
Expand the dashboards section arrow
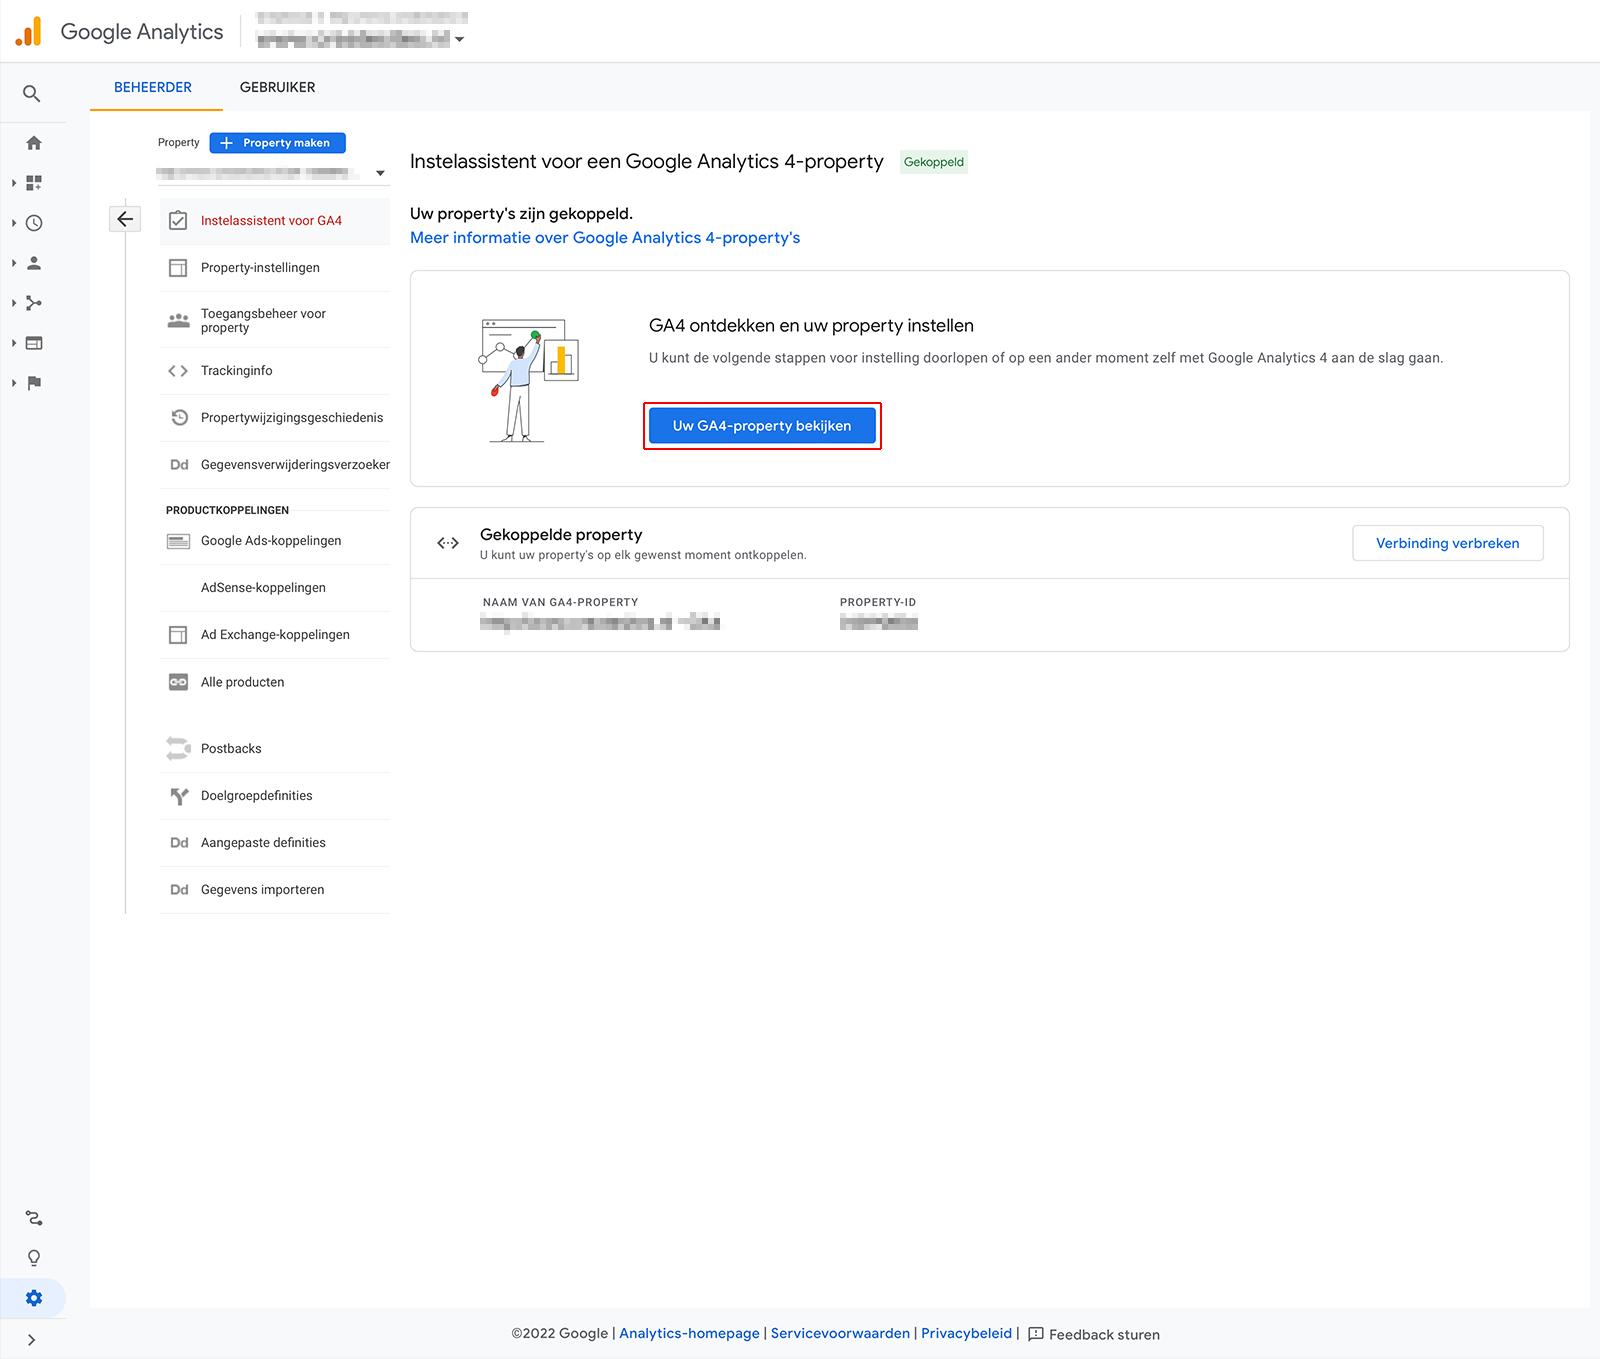(14, 183)
